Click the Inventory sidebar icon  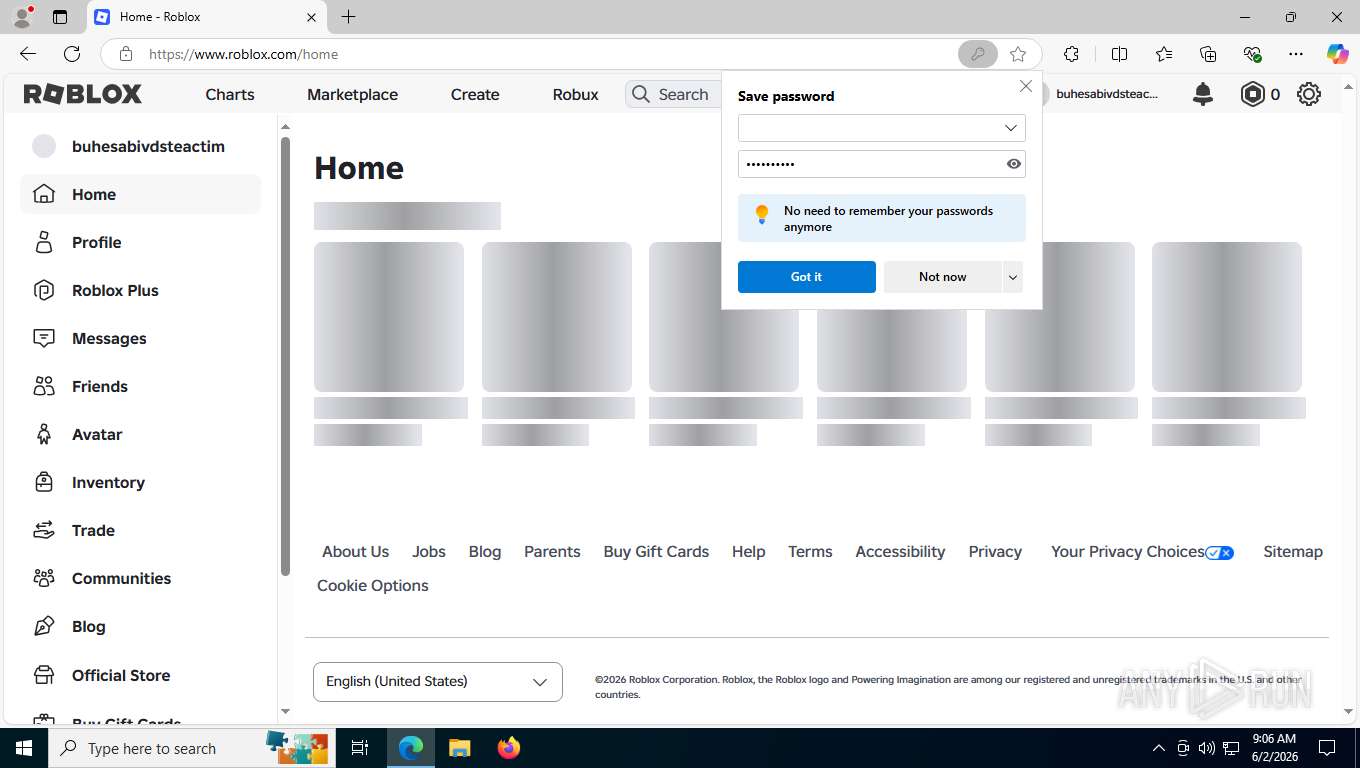point(44,482)
